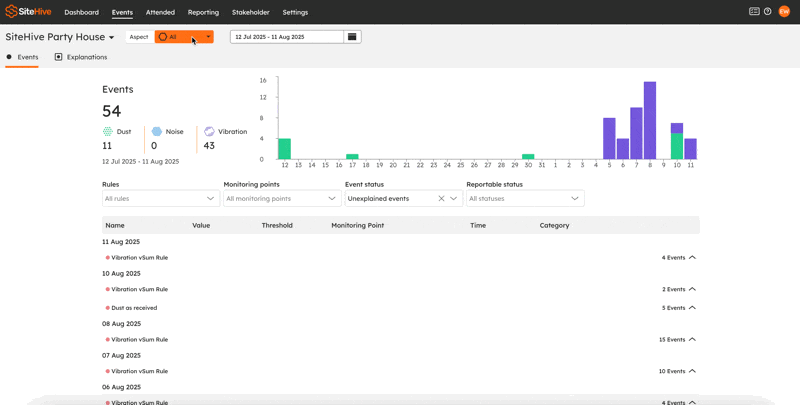Click the 10 Aug 2025 date heading
Image resolution: width=800 pixels, height=405 pixels.
121,273
